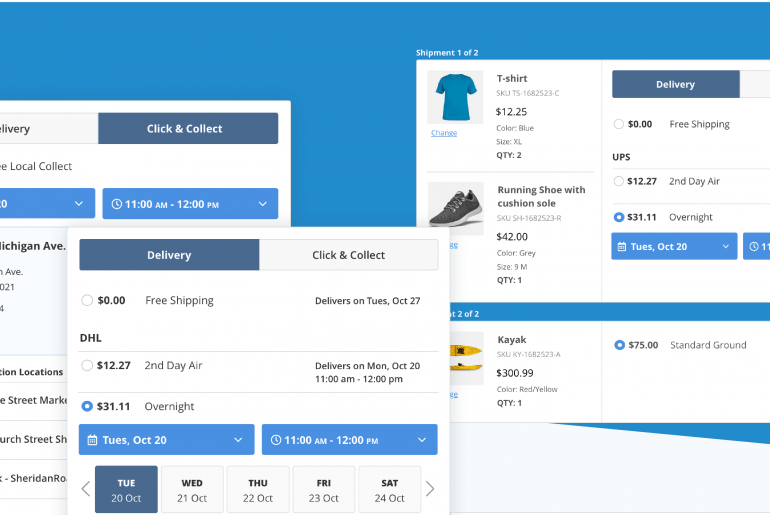Pick FRI 23 Oct date tile

coord(324,489)
